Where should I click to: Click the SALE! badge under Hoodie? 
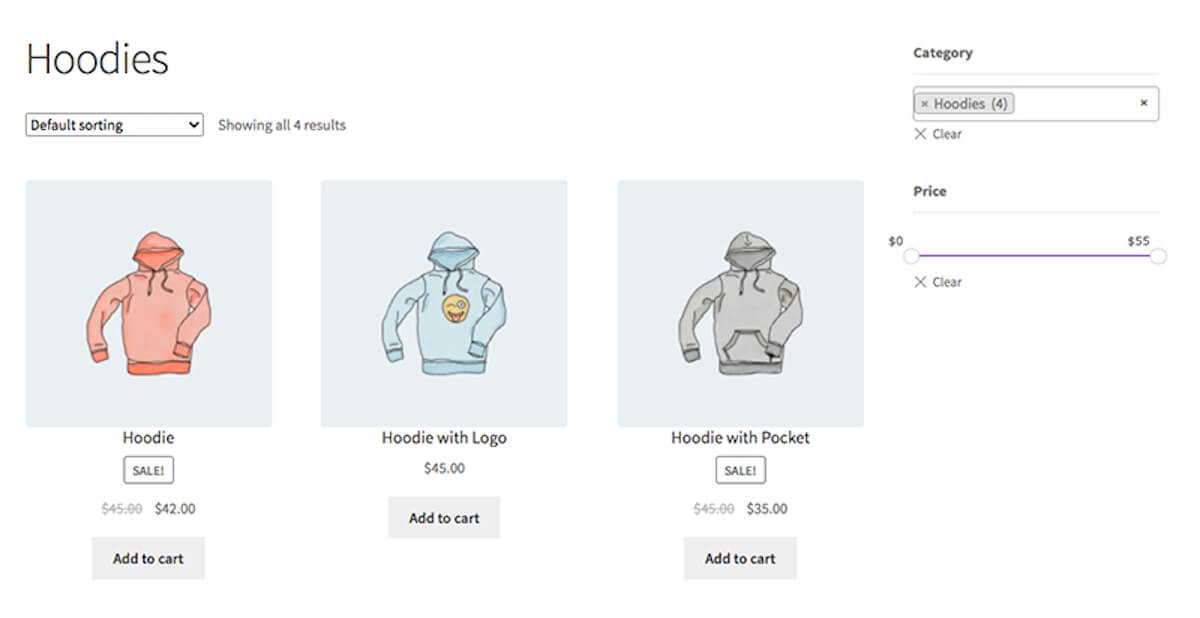[x=148, y=470]
